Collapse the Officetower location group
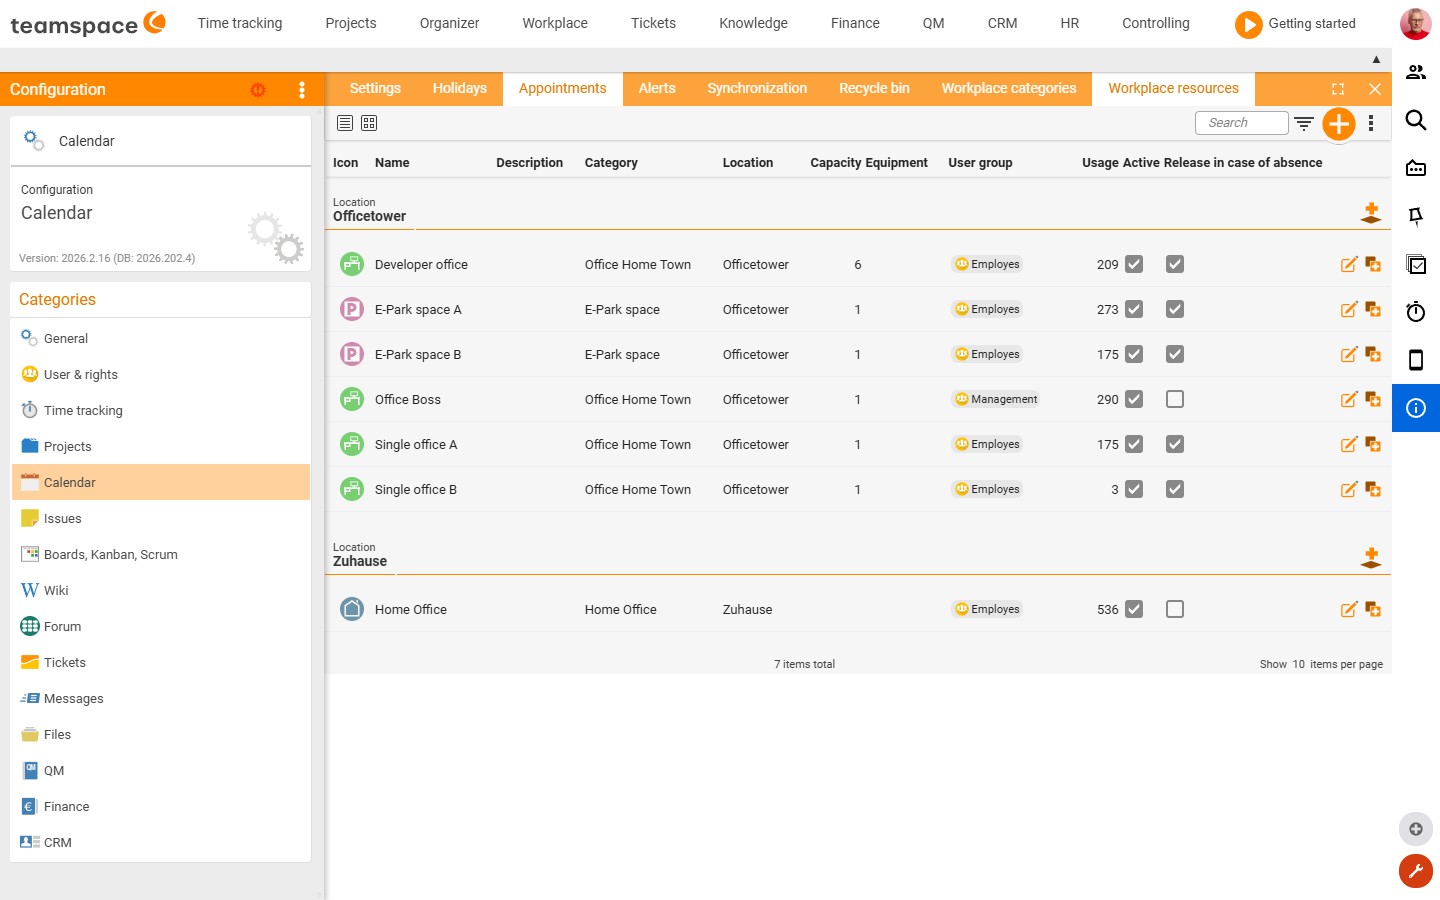The image size is (1440, 900). pyautogui.click(x=1371, y=213)
